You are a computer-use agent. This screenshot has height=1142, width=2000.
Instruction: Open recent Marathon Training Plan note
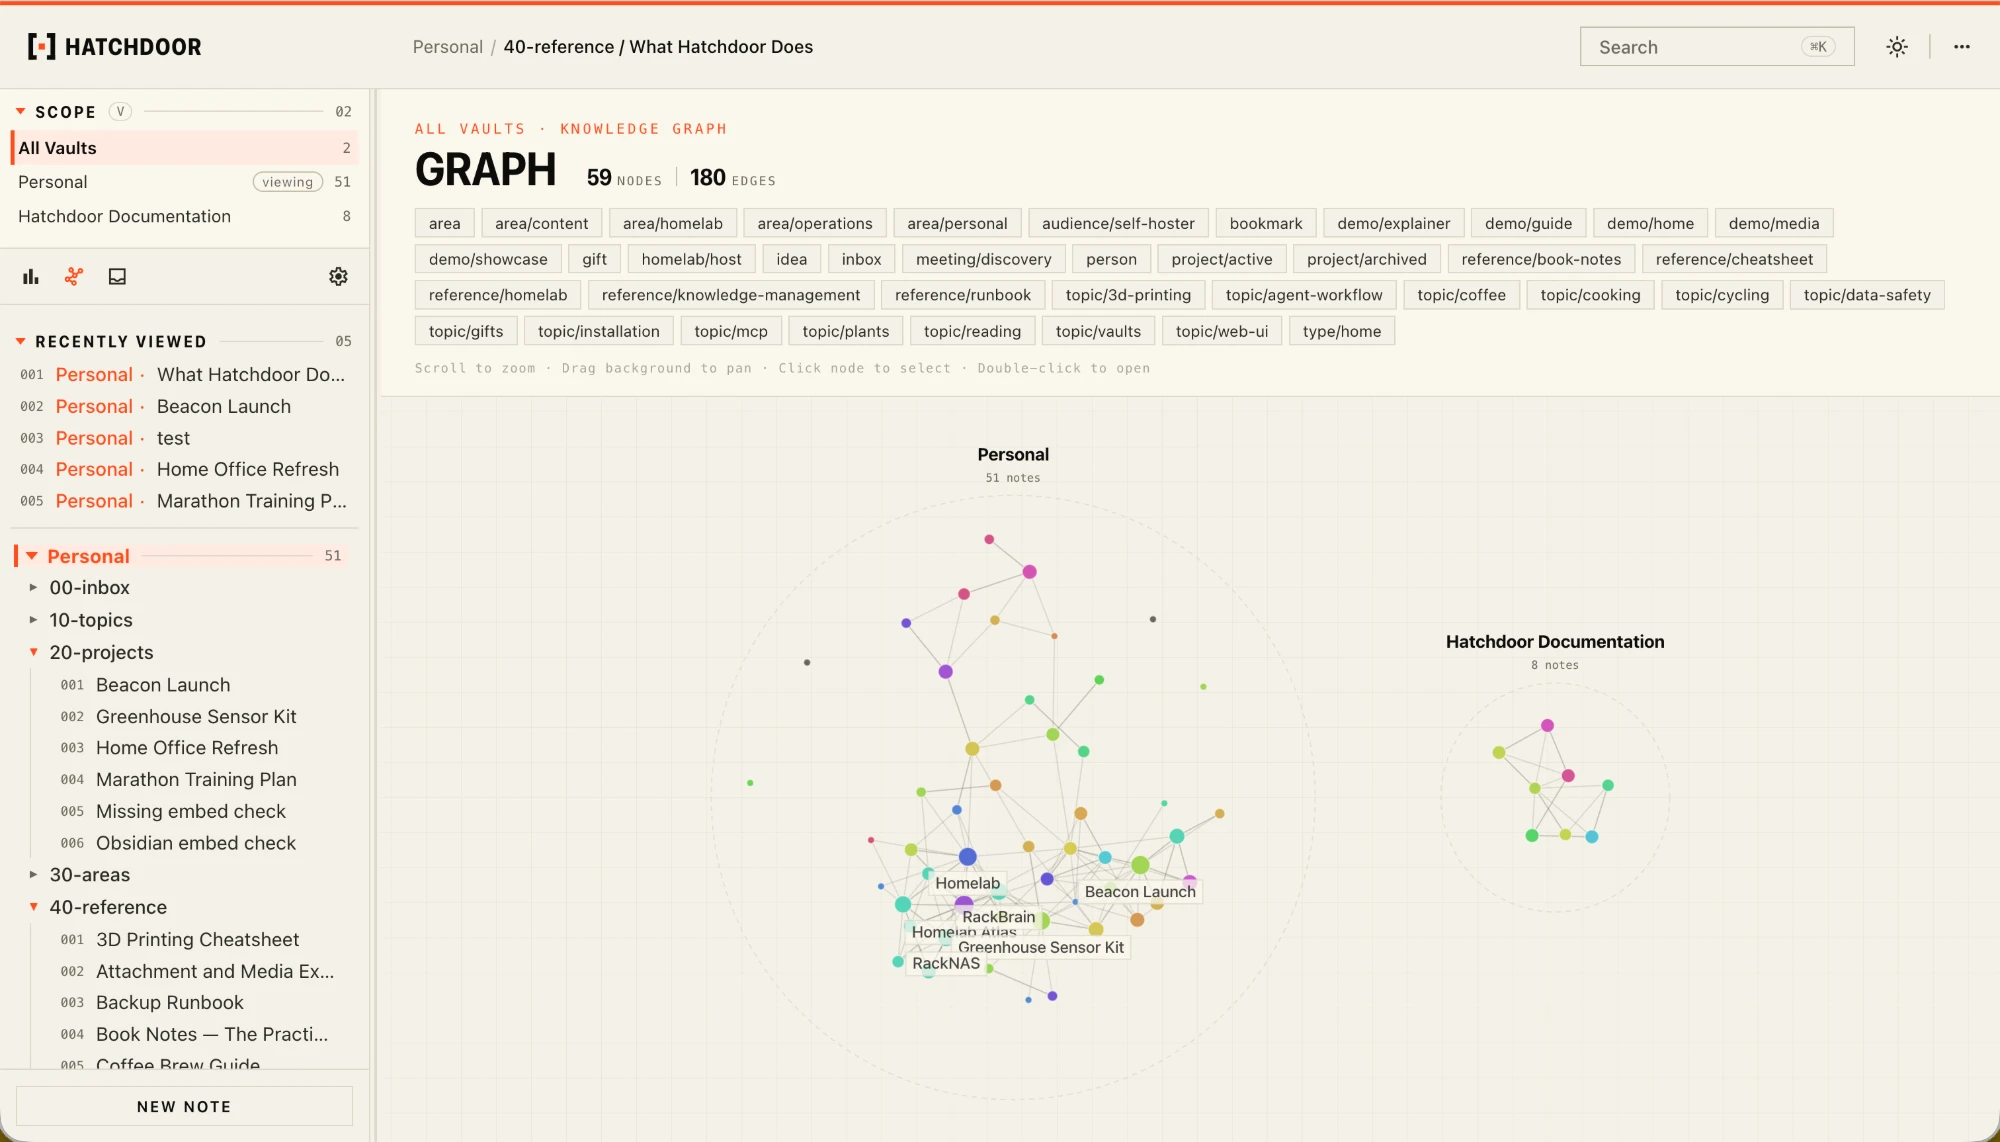184,502
